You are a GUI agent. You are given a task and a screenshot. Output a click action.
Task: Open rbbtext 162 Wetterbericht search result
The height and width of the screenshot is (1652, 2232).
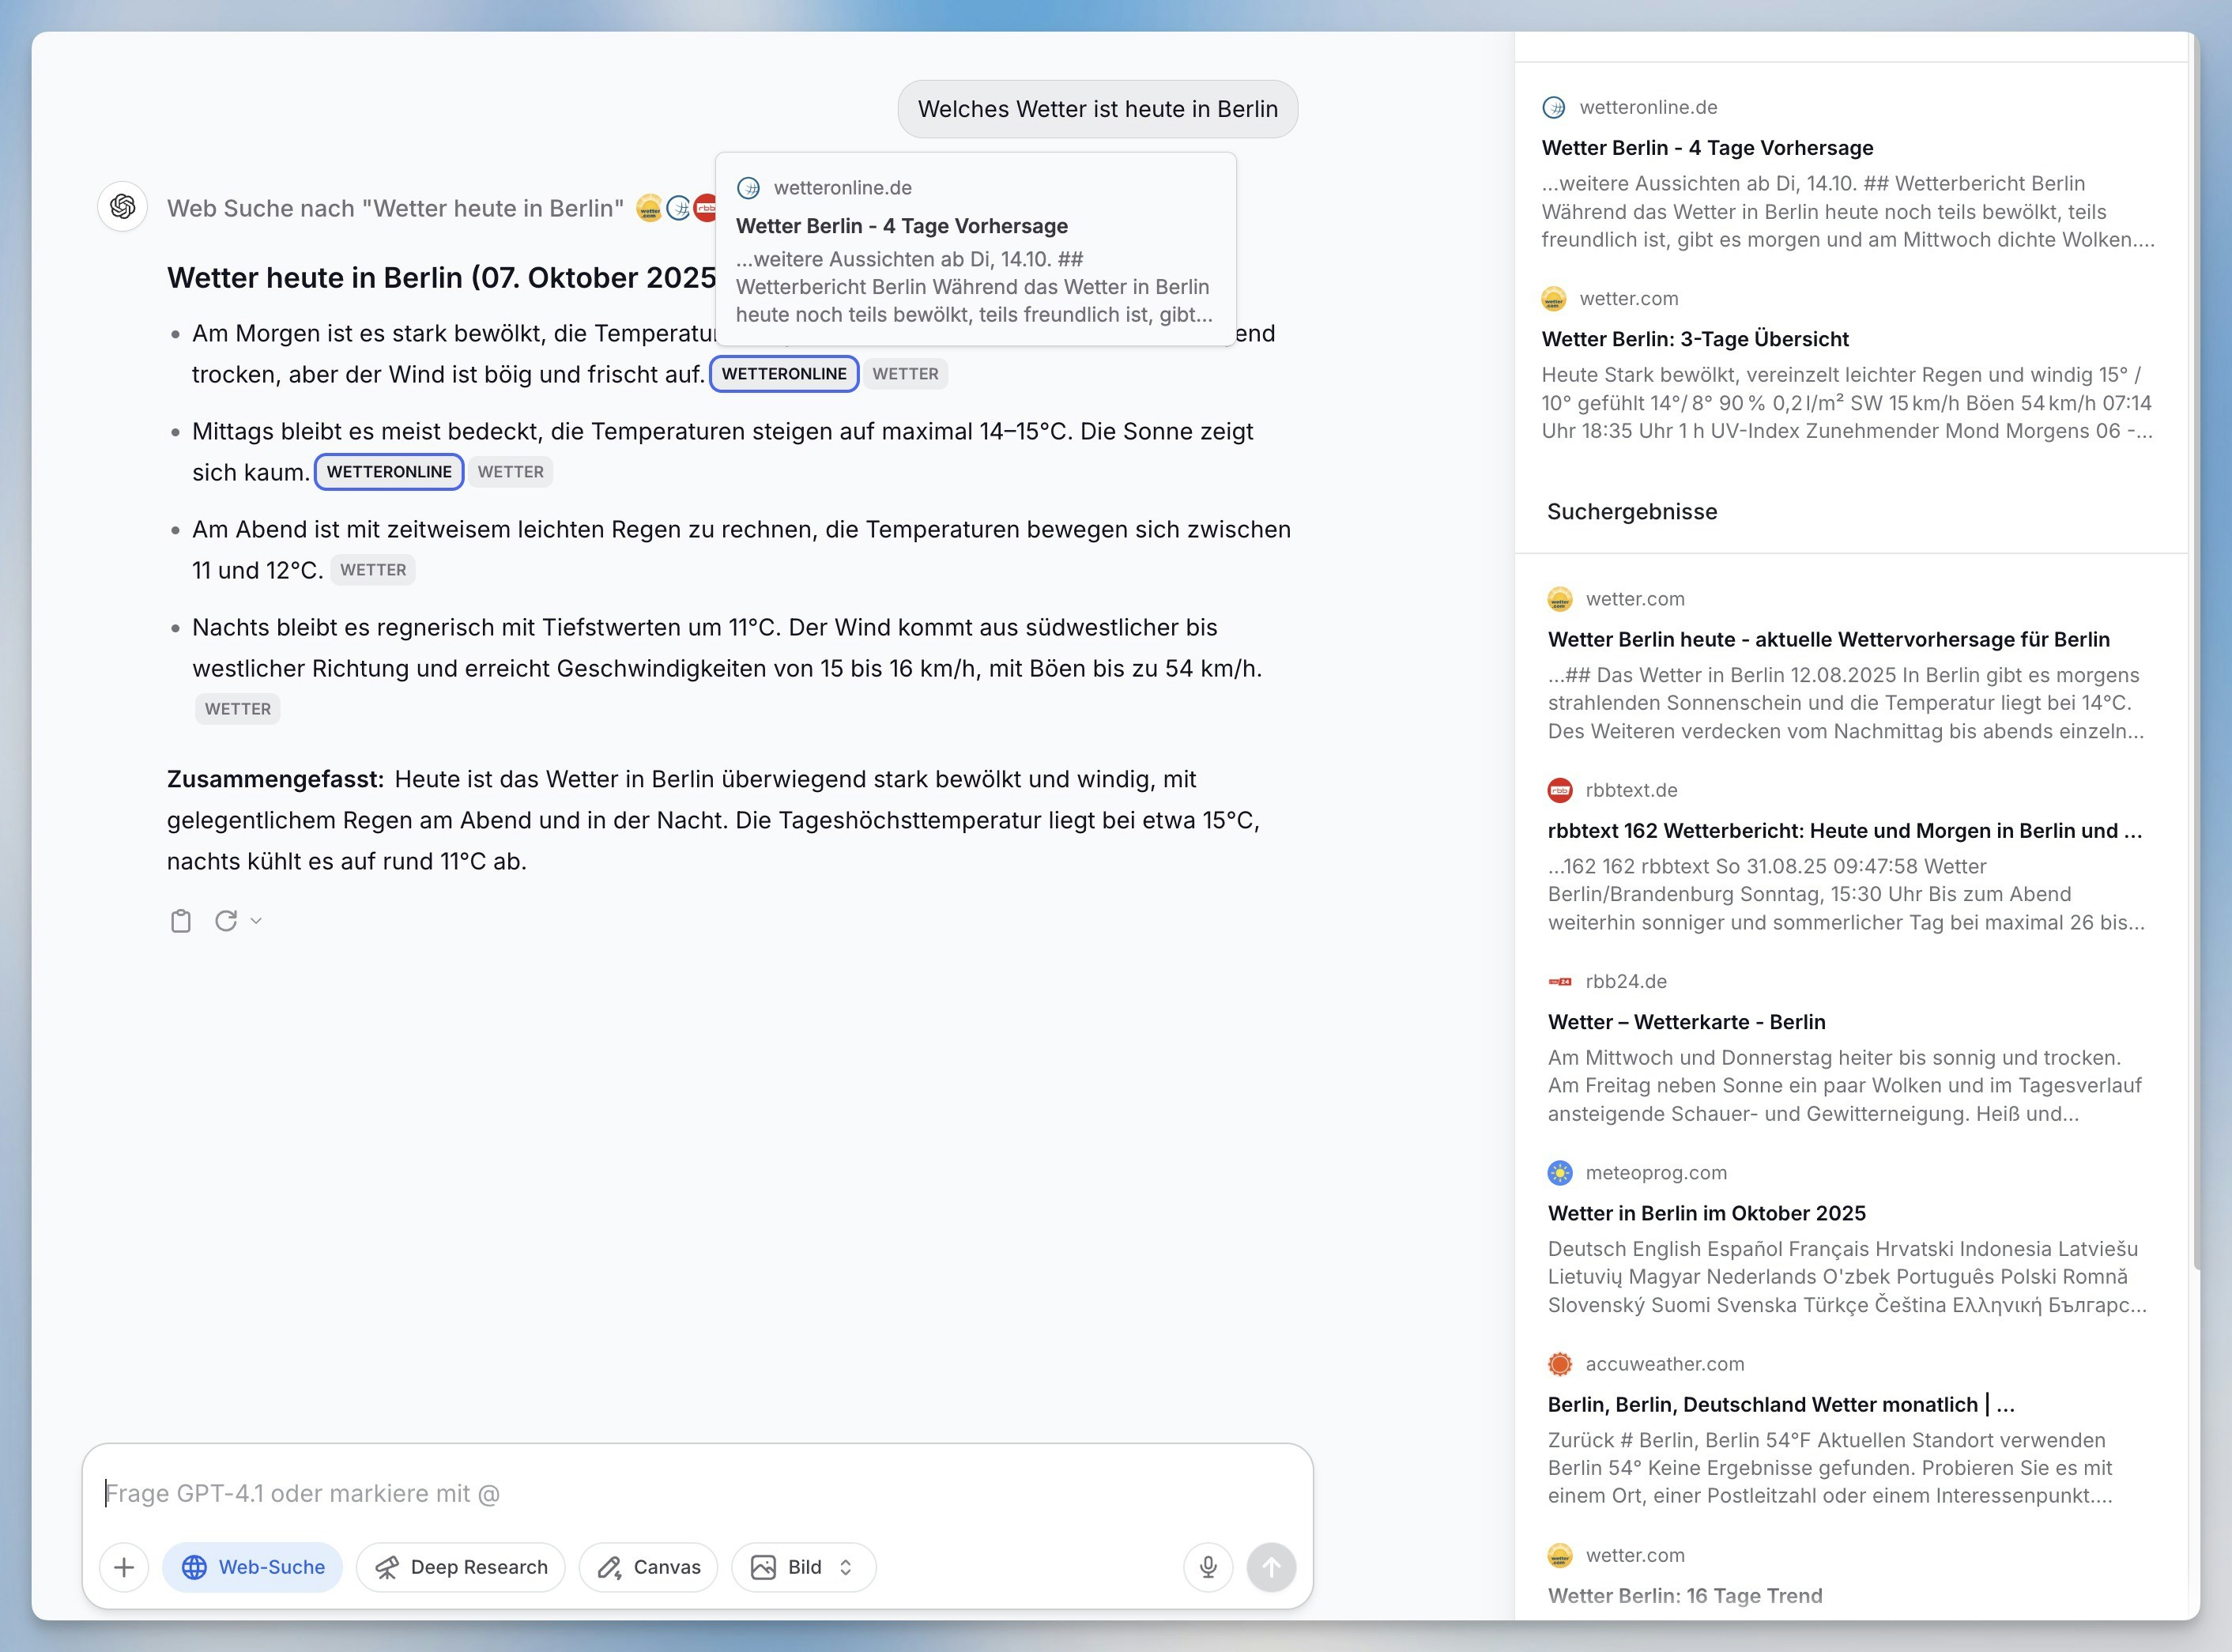click(x=1844, y=831)
